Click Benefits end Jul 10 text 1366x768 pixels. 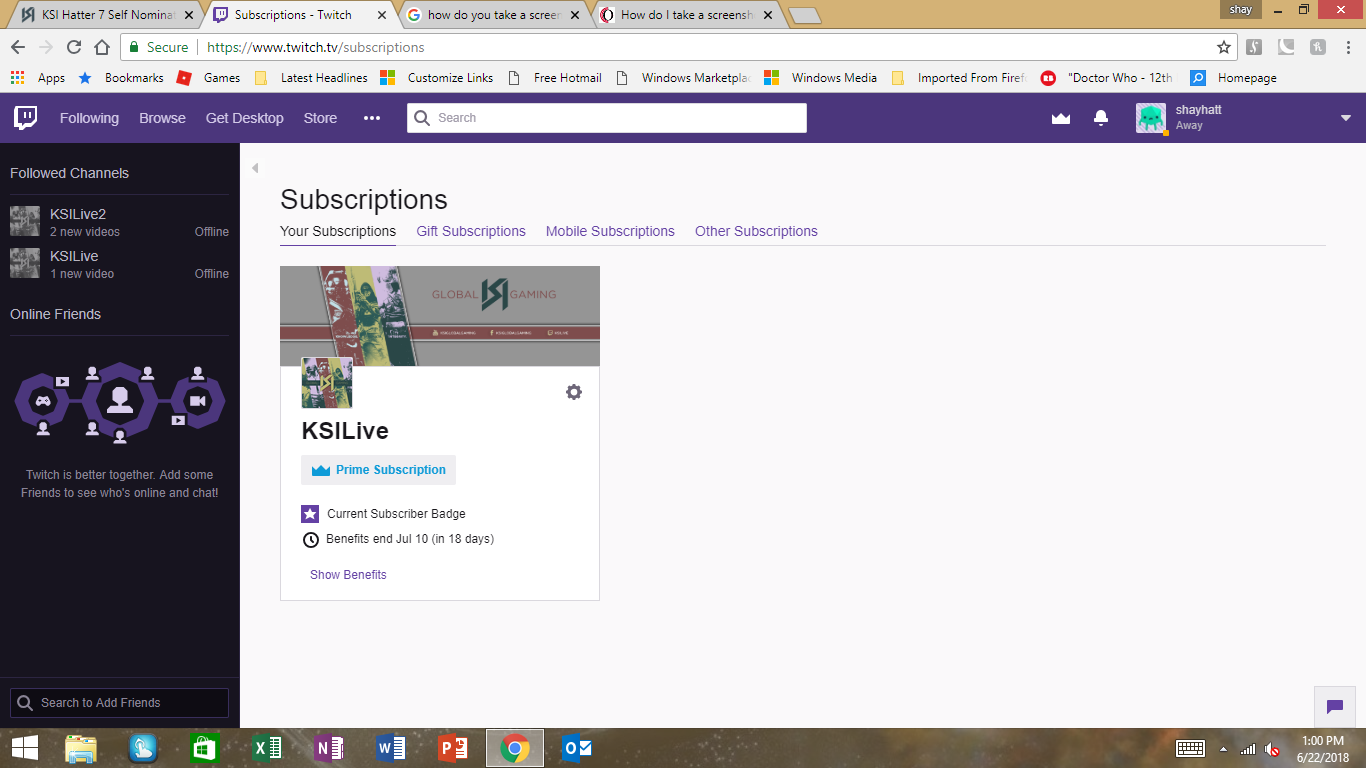(x=410, y=539)
